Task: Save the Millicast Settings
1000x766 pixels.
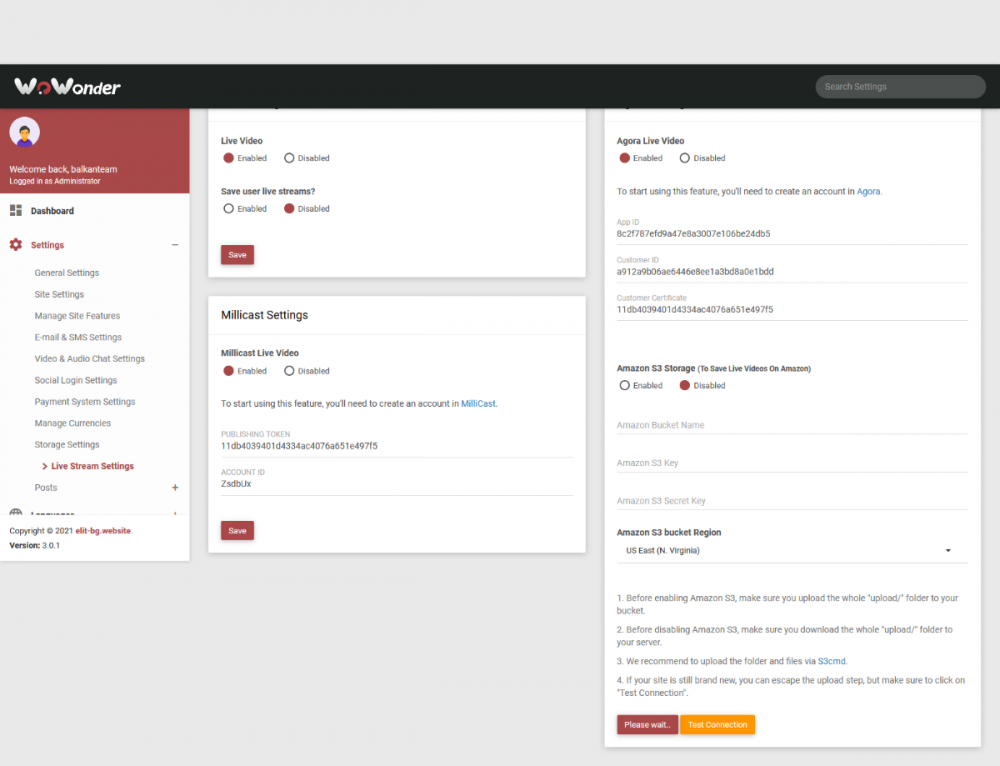Action: pyautogui.click(x=237, y=531)
